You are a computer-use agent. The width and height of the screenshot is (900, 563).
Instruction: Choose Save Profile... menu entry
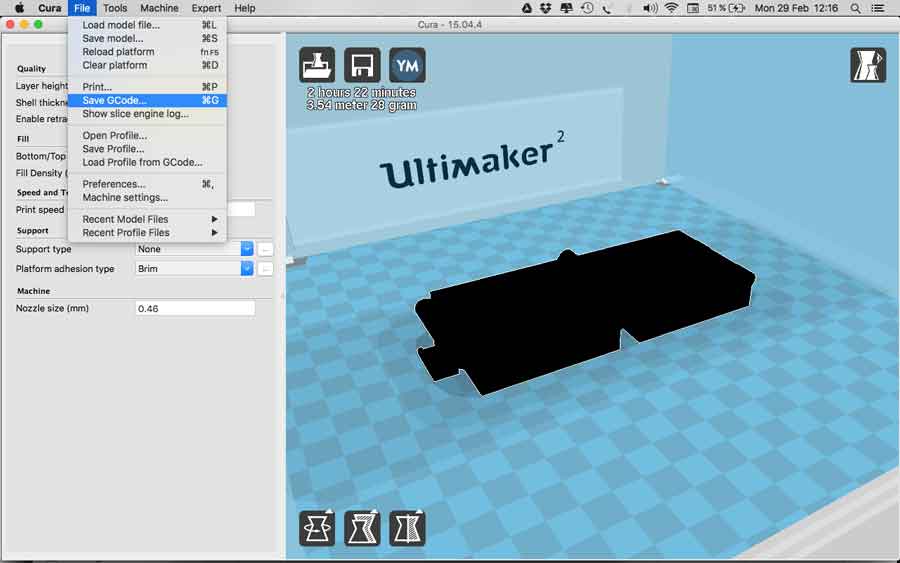(147, 149)
